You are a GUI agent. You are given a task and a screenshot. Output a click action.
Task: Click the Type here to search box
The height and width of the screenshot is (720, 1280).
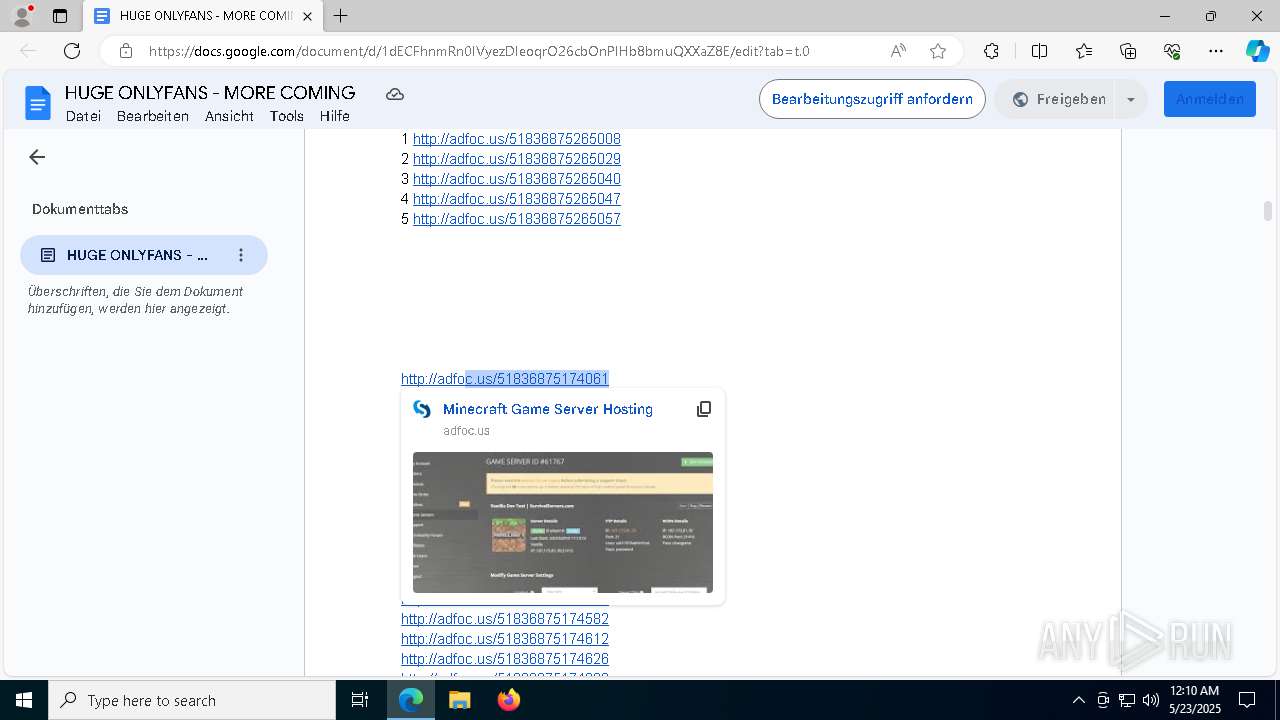[x=192, y=700]
